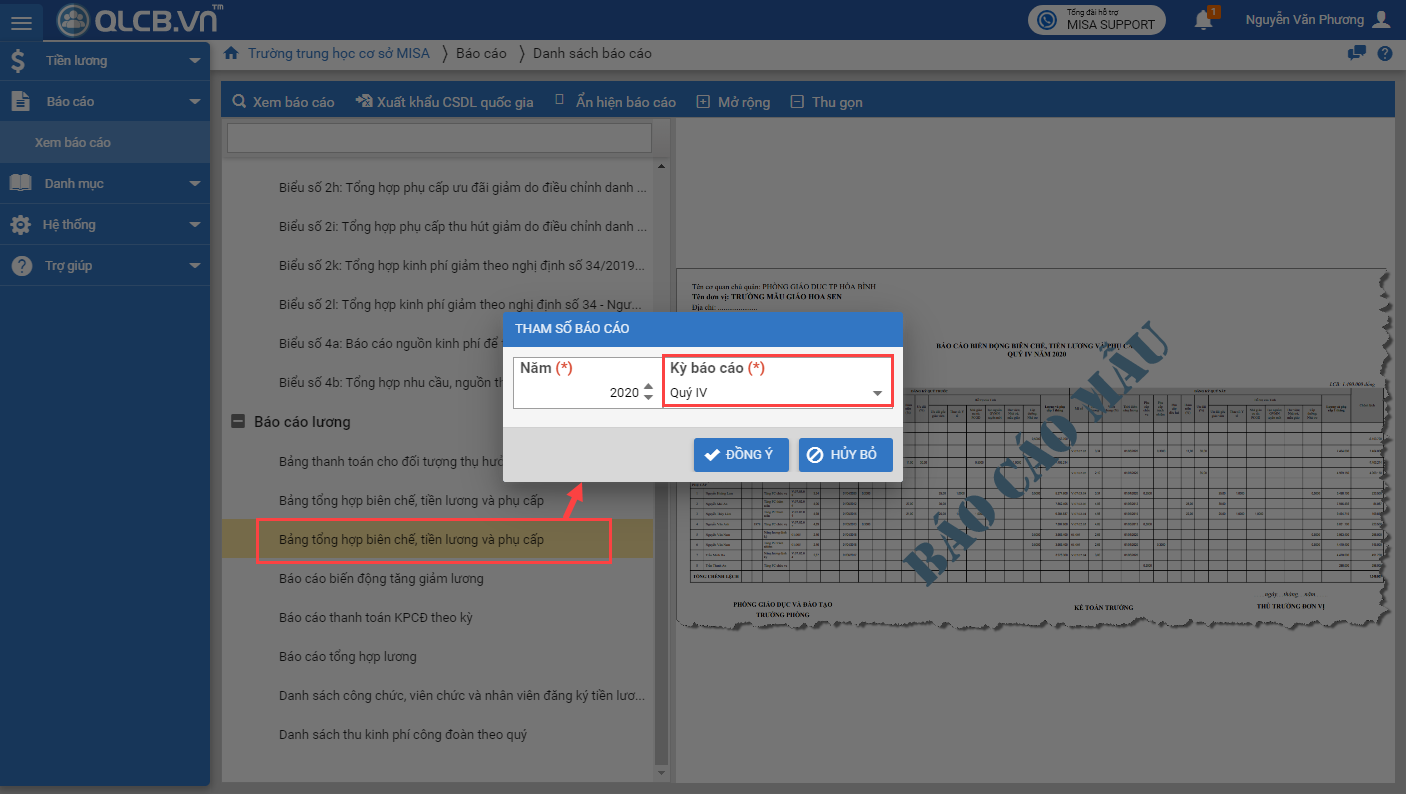
Task: Open the help question mark icon
Action: pyautogui.click(x=1385, y=54)
